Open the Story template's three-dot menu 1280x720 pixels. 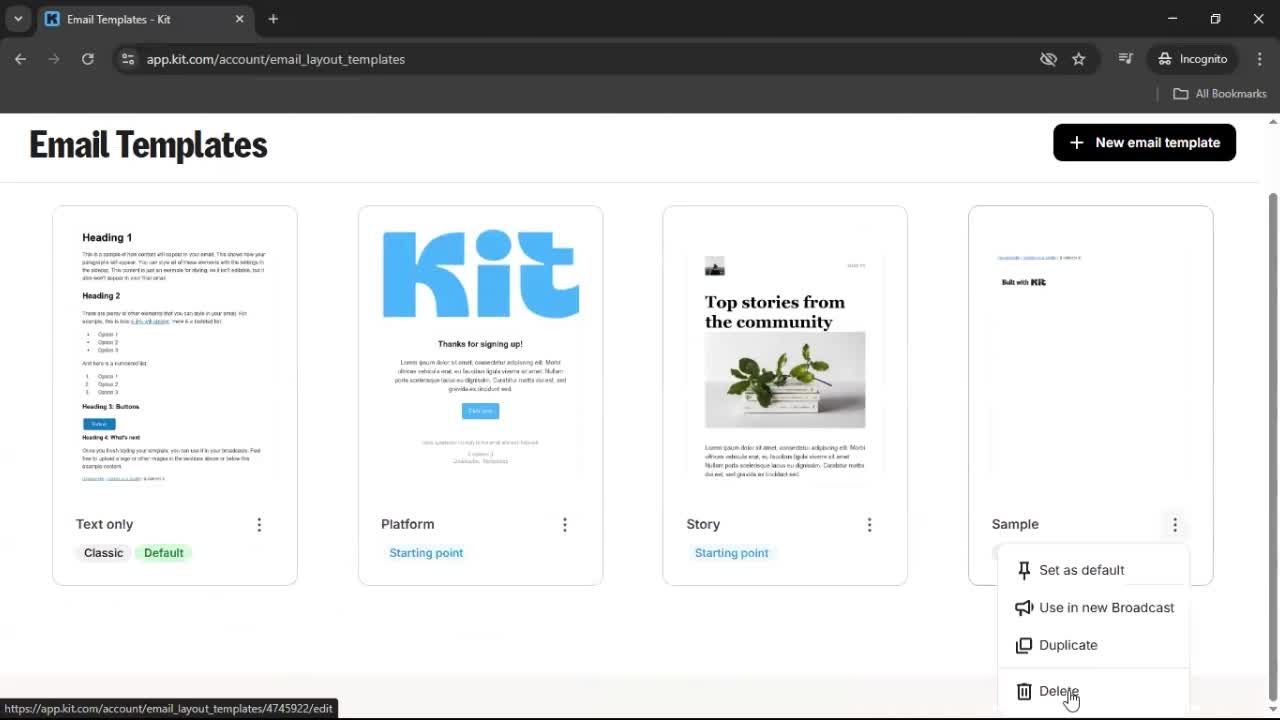(x=870, y=524)
